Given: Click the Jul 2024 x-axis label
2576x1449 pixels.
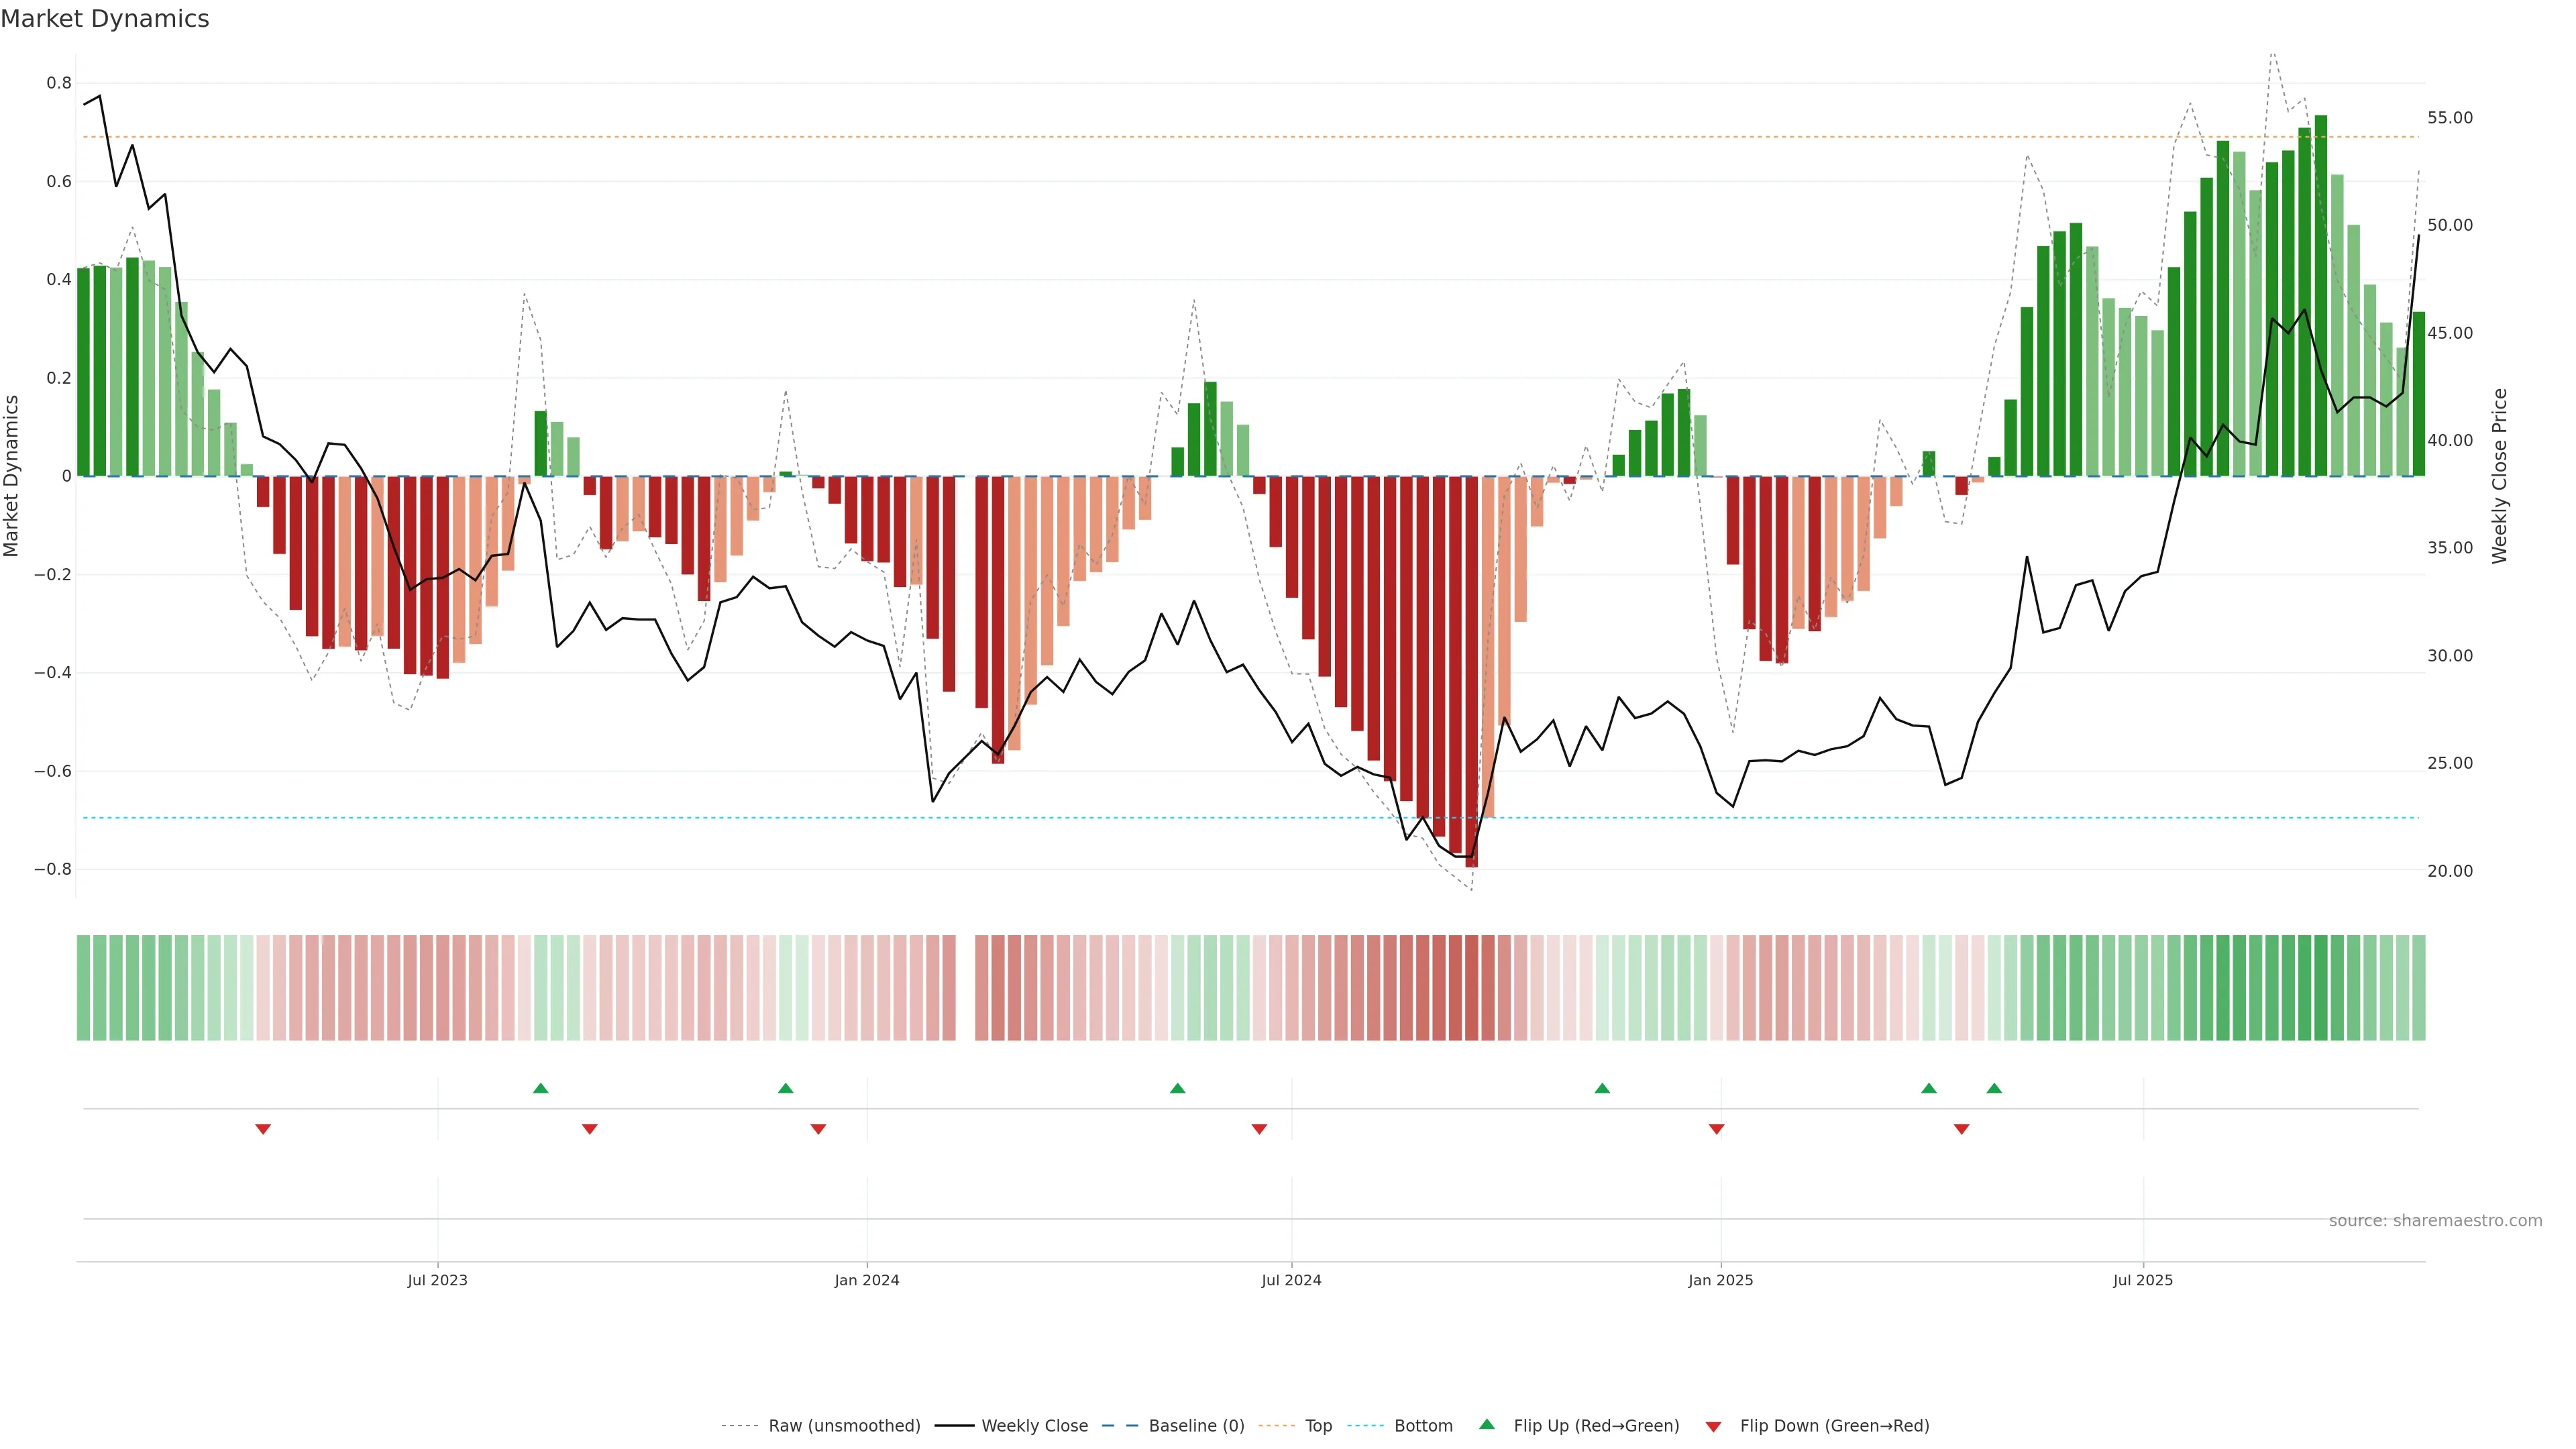Looking at the screenshot, I should [x=1291, y=1280].
